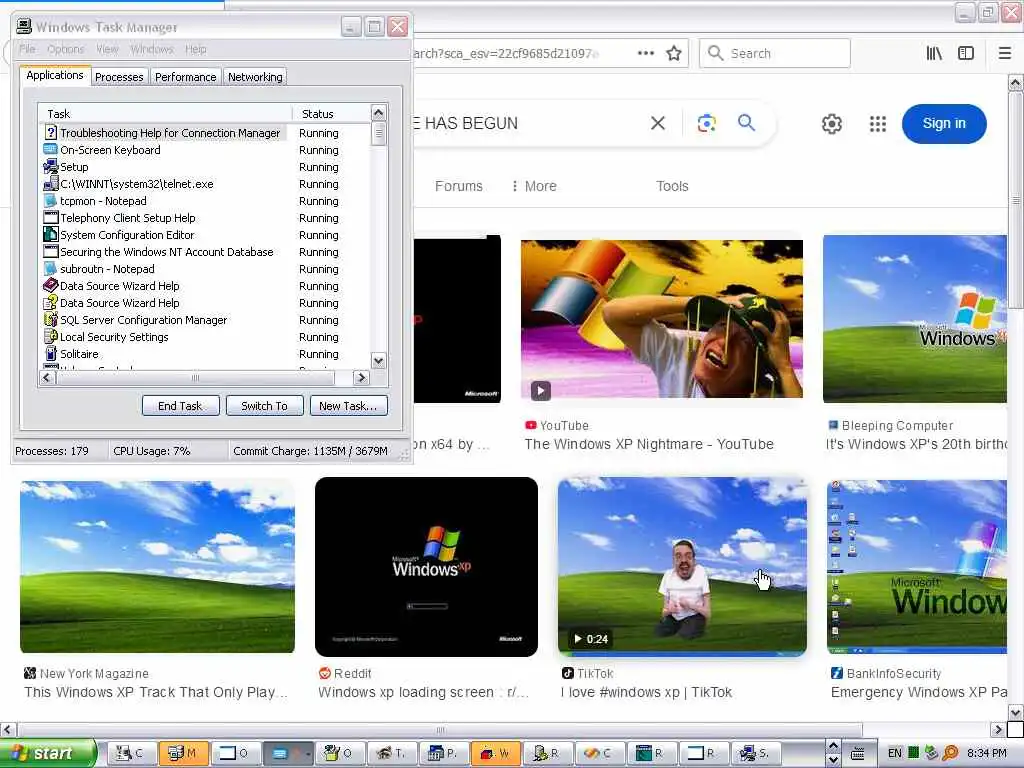Switch to taskbar button labeled T.

click(x=392, y=753)
